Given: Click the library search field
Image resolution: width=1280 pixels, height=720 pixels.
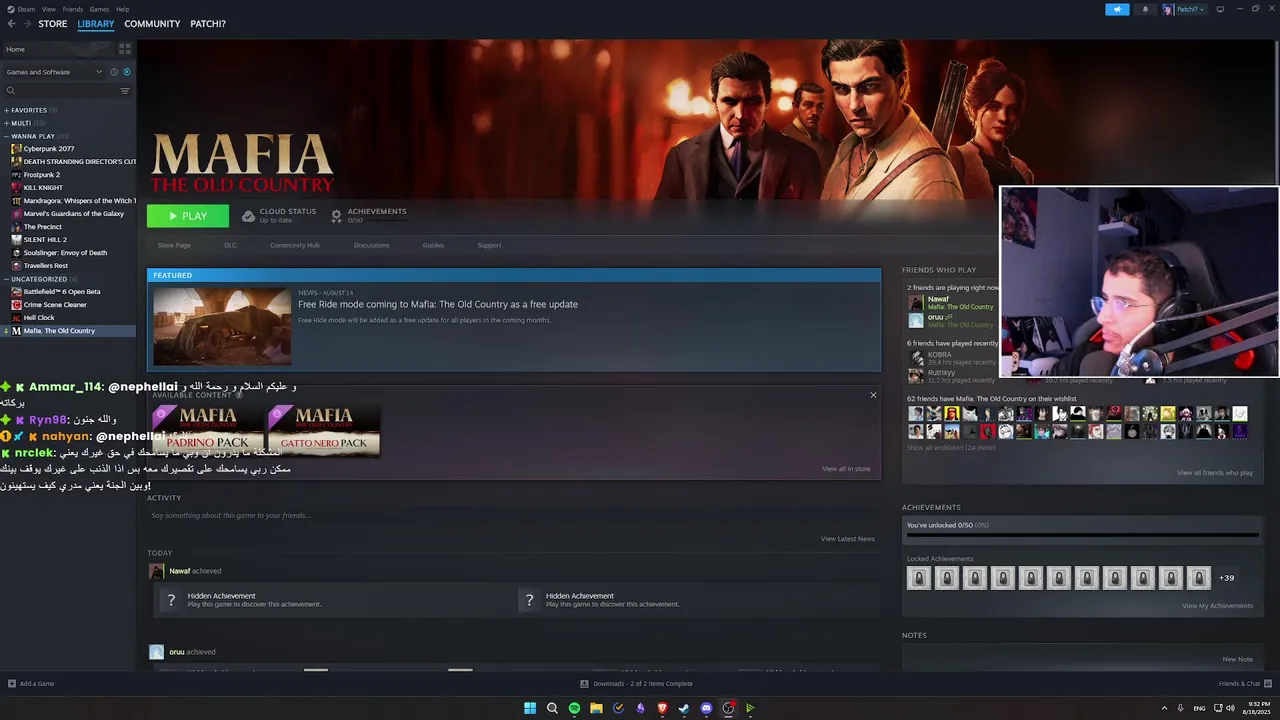Looking at the screenshot, I should 60,91.
